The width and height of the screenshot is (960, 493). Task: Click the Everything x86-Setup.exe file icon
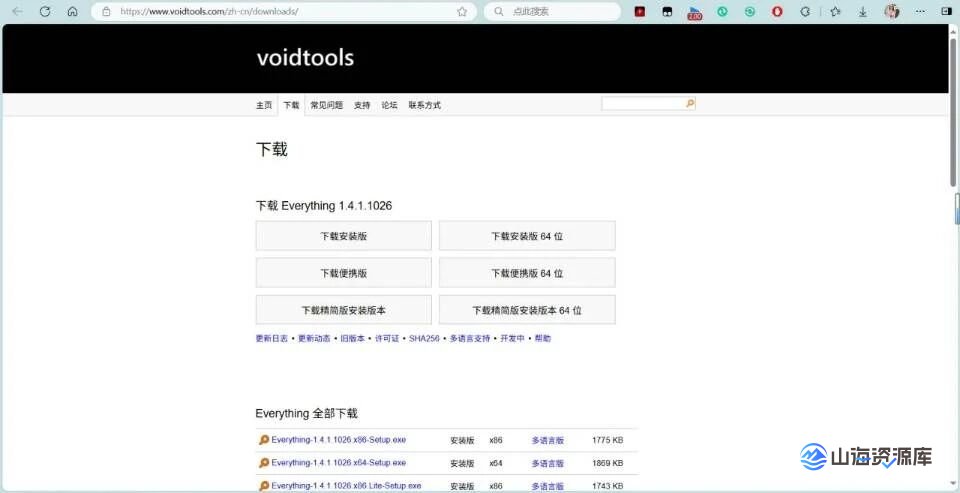click(x=264, y=440)
